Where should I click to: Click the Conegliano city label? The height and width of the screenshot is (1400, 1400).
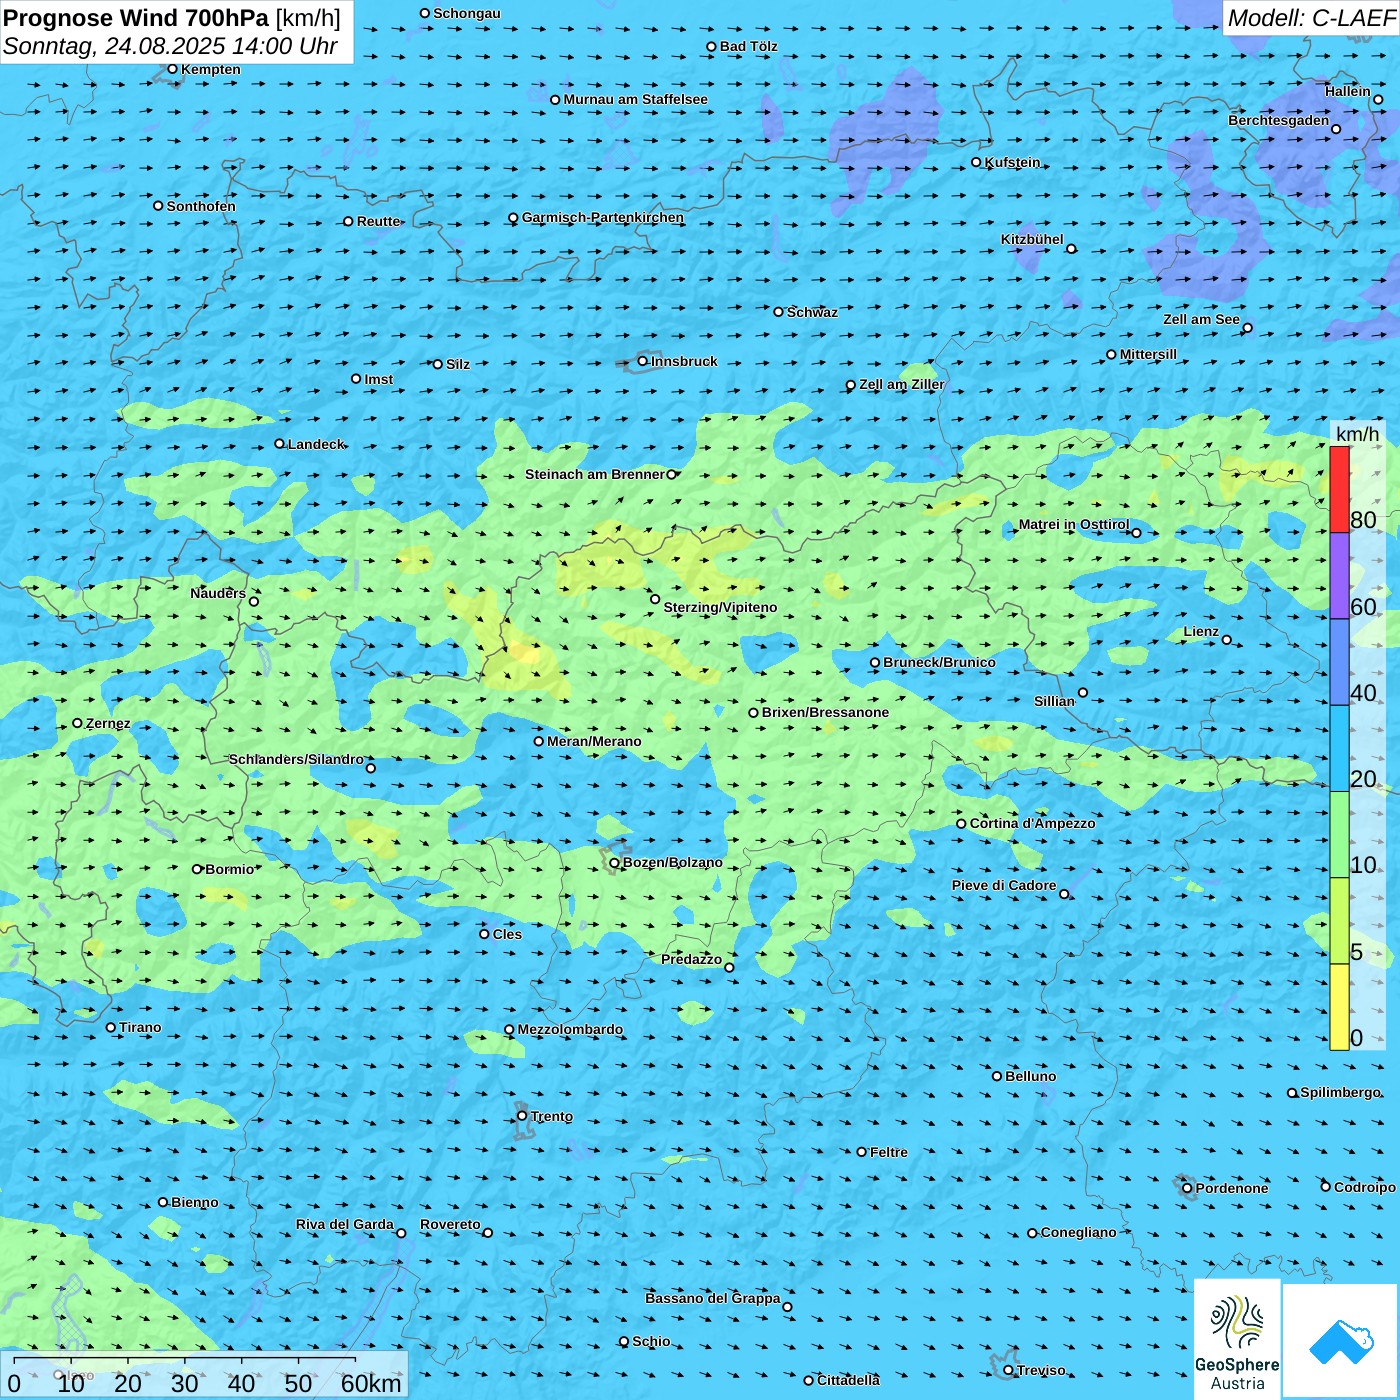pyautogui.click(x=1078, y=1232)
